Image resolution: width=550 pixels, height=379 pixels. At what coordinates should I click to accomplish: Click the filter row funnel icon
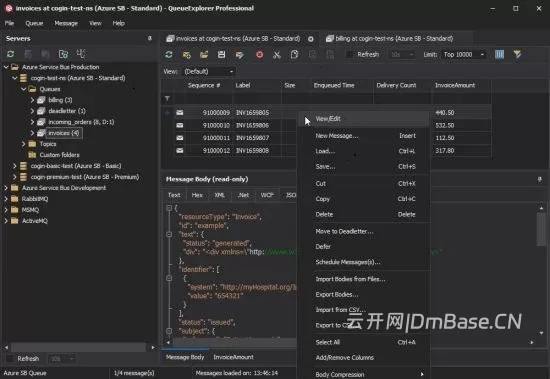[x=167, y=99]
